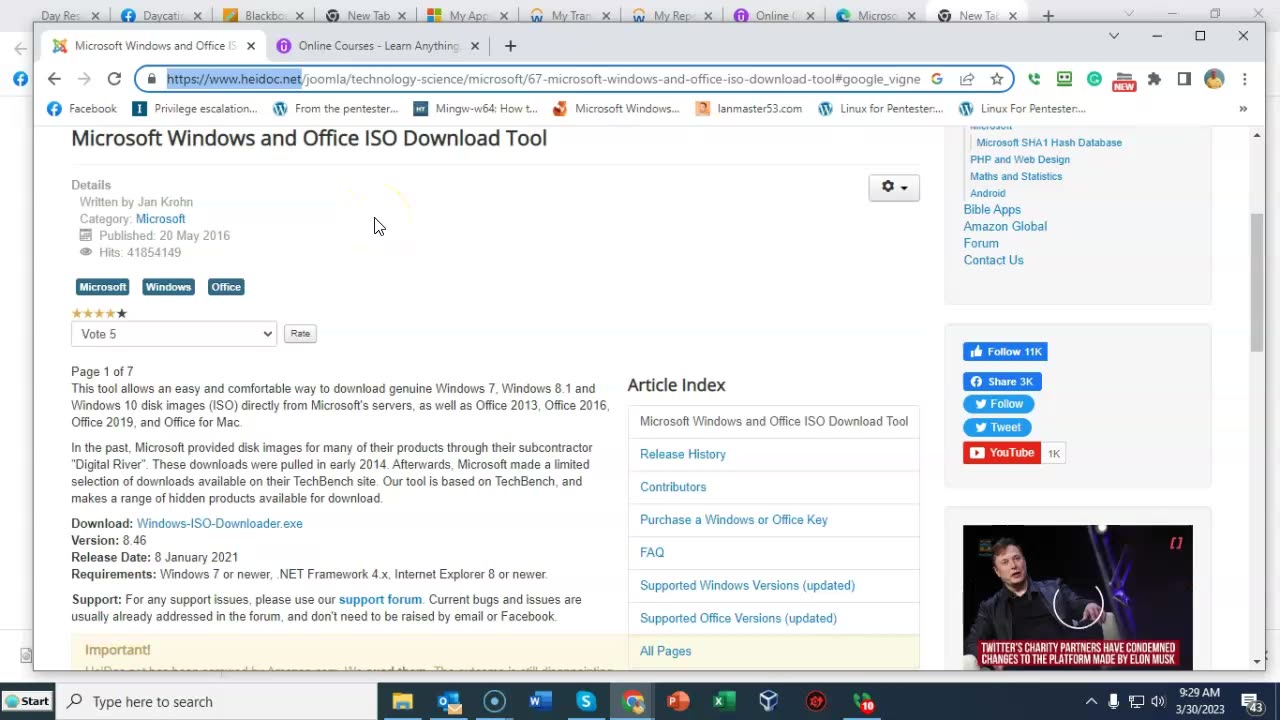Select the Microsoft Windows and Office tab
The image size is (1280, 720).
point(155,46)
